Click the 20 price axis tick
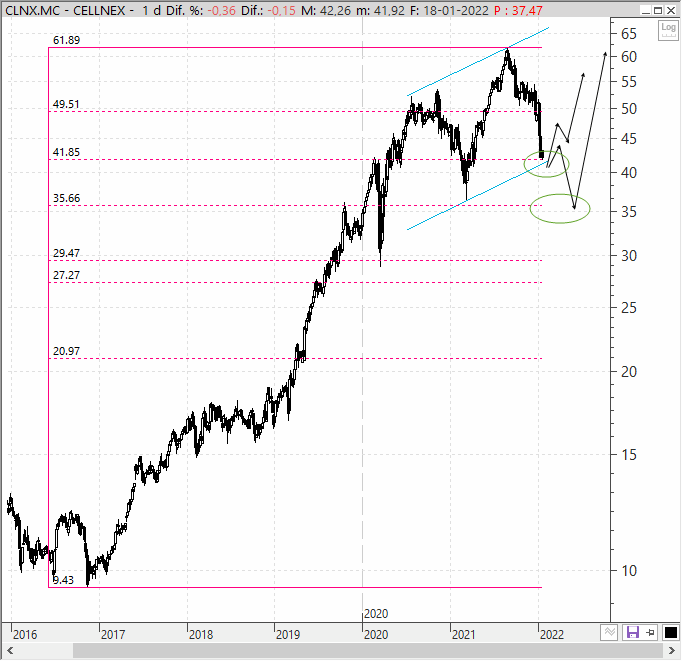 629,372
